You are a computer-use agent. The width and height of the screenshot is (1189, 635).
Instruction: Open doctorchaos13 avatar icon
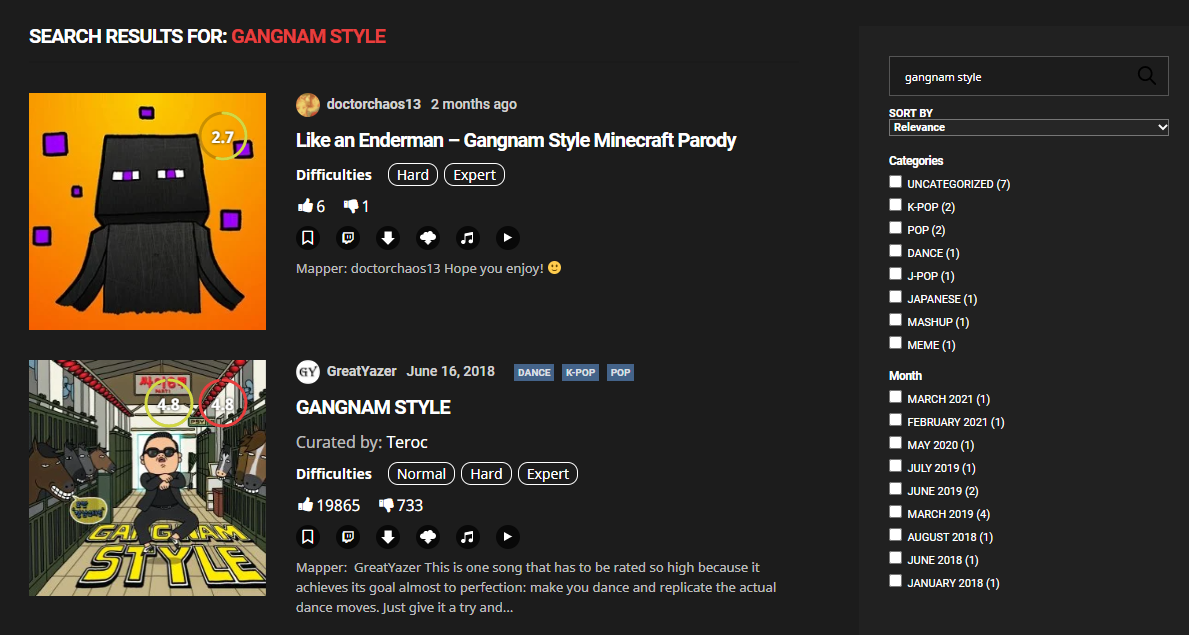[308, 105]
